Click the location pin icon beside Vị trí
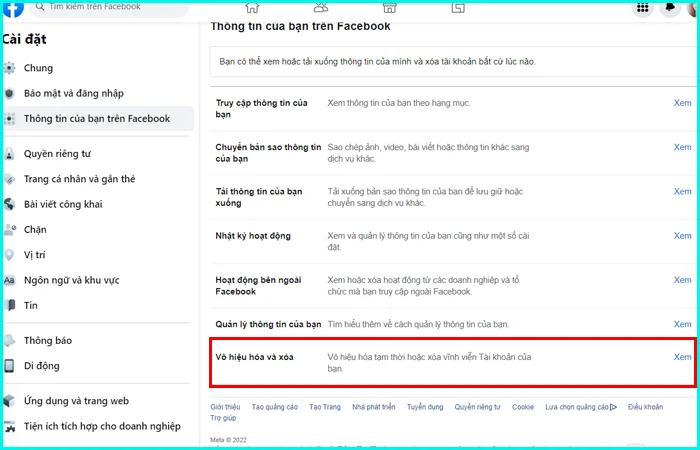 tap(9, 255)
